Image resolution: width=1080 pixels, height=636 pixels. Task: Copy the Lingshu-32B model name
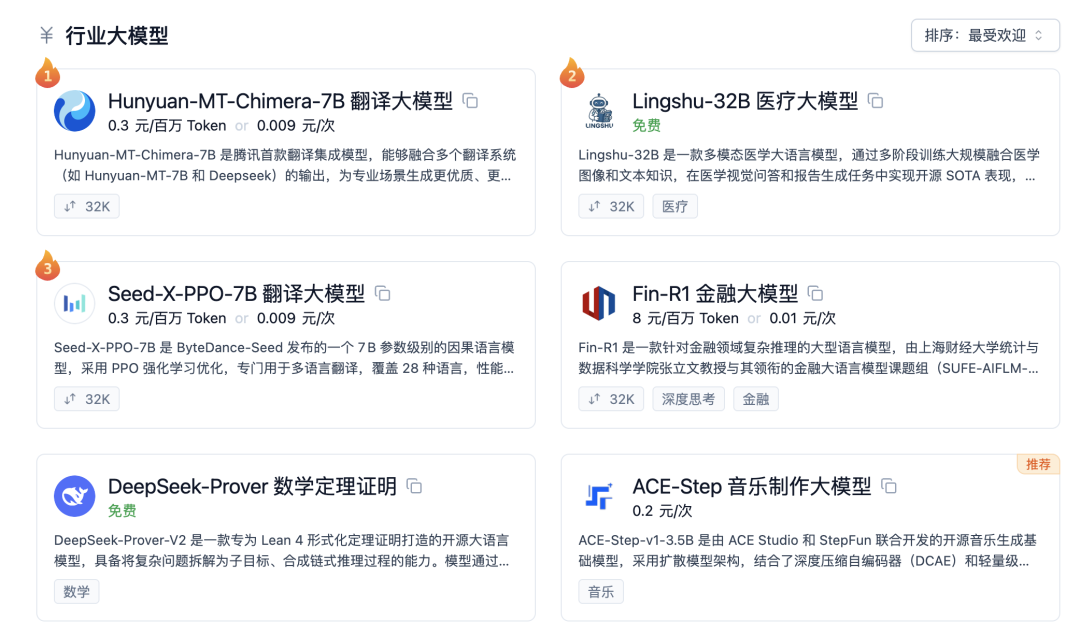click(x=876, y=100)
